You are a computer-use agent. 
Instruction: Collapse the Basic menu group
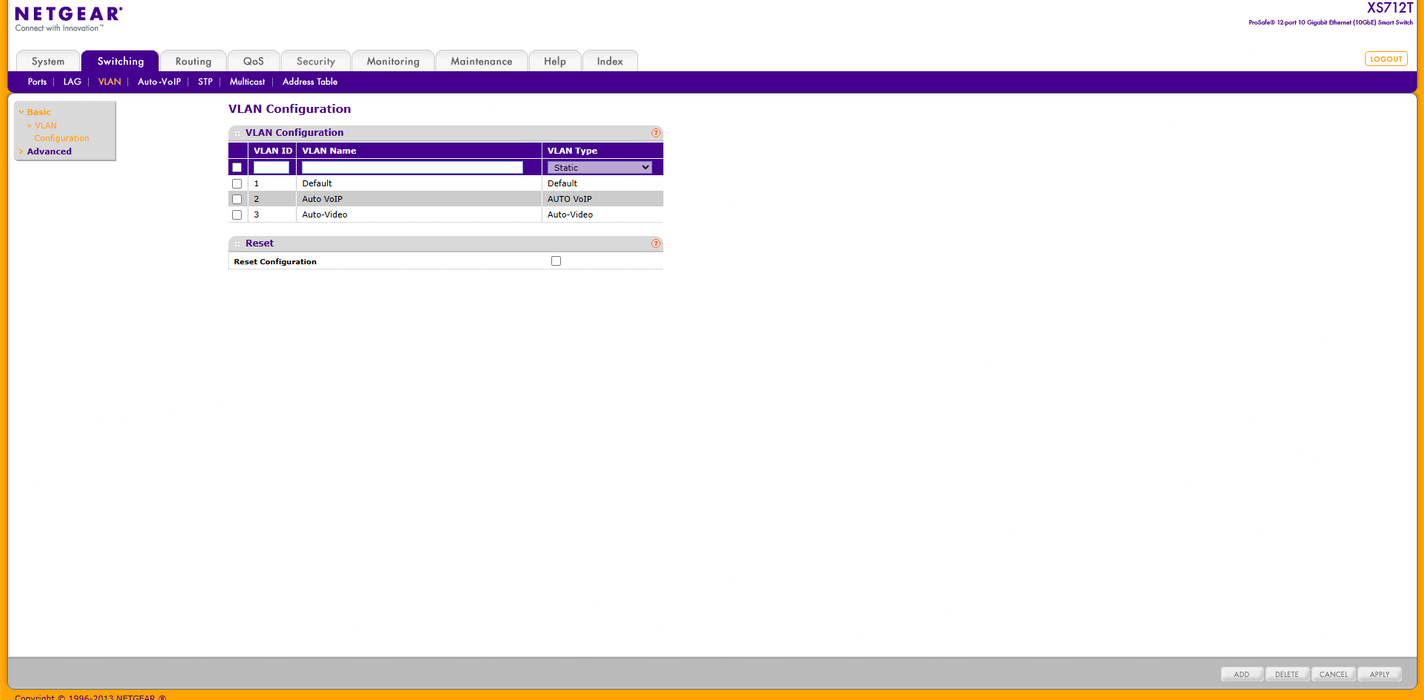[39, 112]
